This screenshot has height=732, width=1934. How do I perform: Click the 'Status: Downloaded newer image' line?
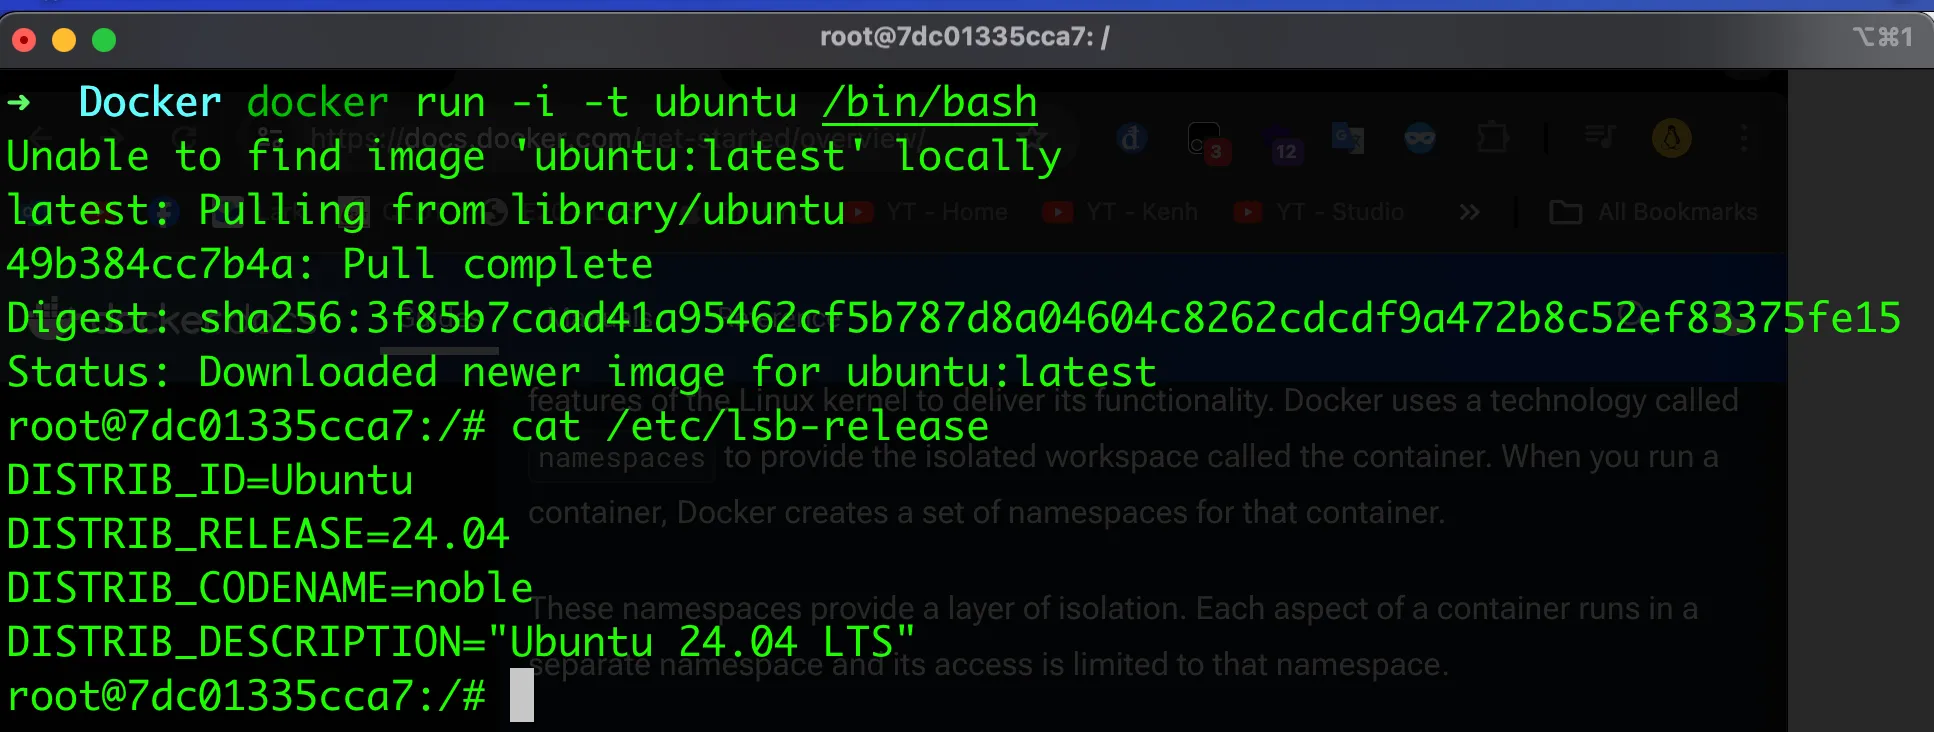582,372
